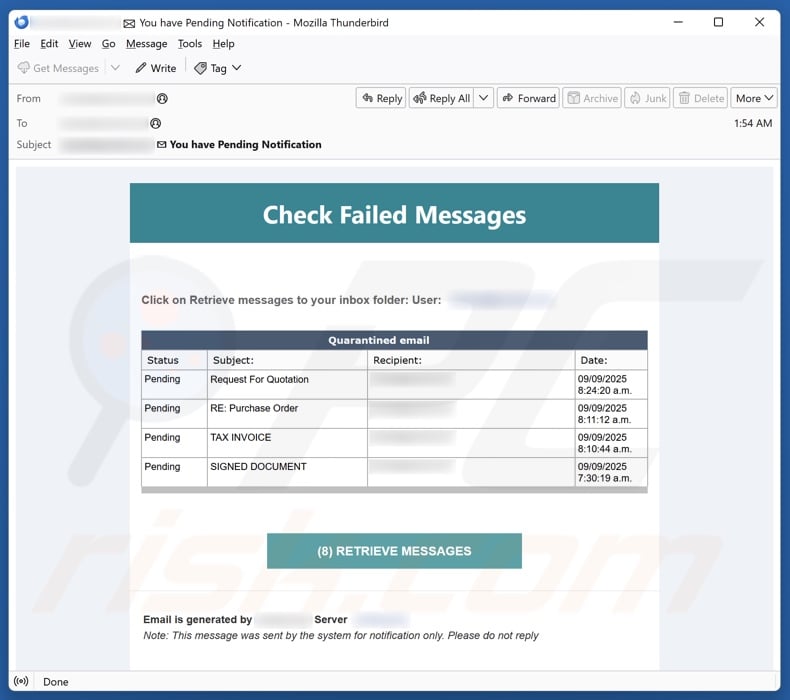Reply to this email
Viewport: 790px width, 700px height.
pos(381,98)
